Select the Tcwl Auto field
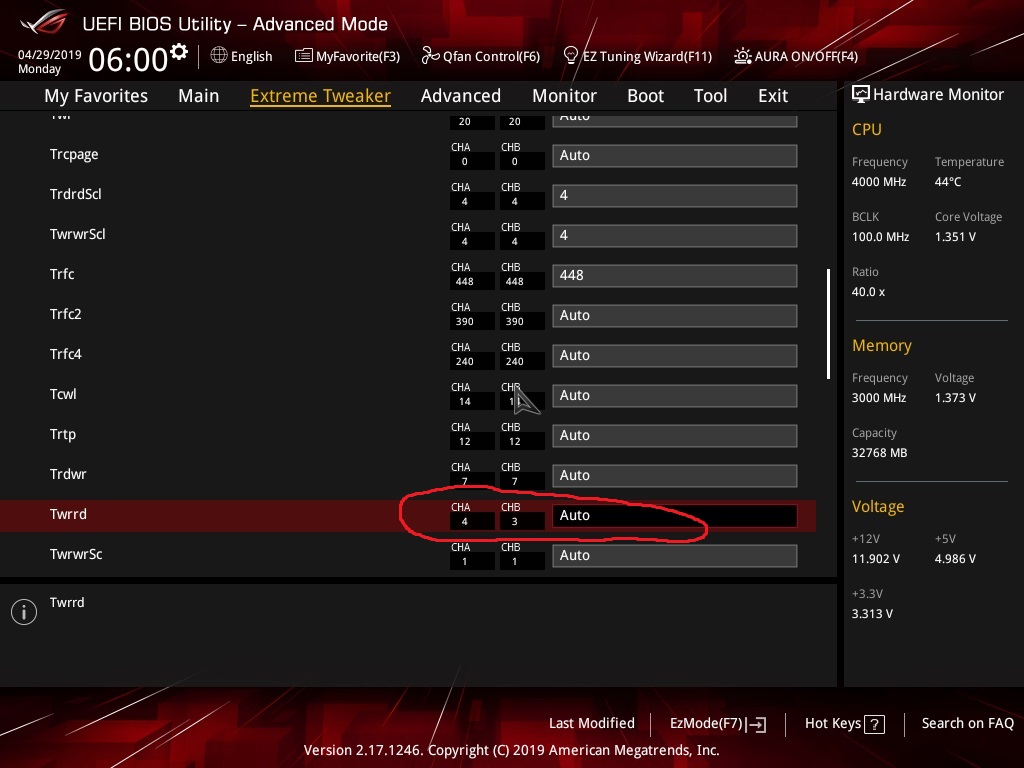The height and width of the screenshot is (768, 1024). coord(675,395)
